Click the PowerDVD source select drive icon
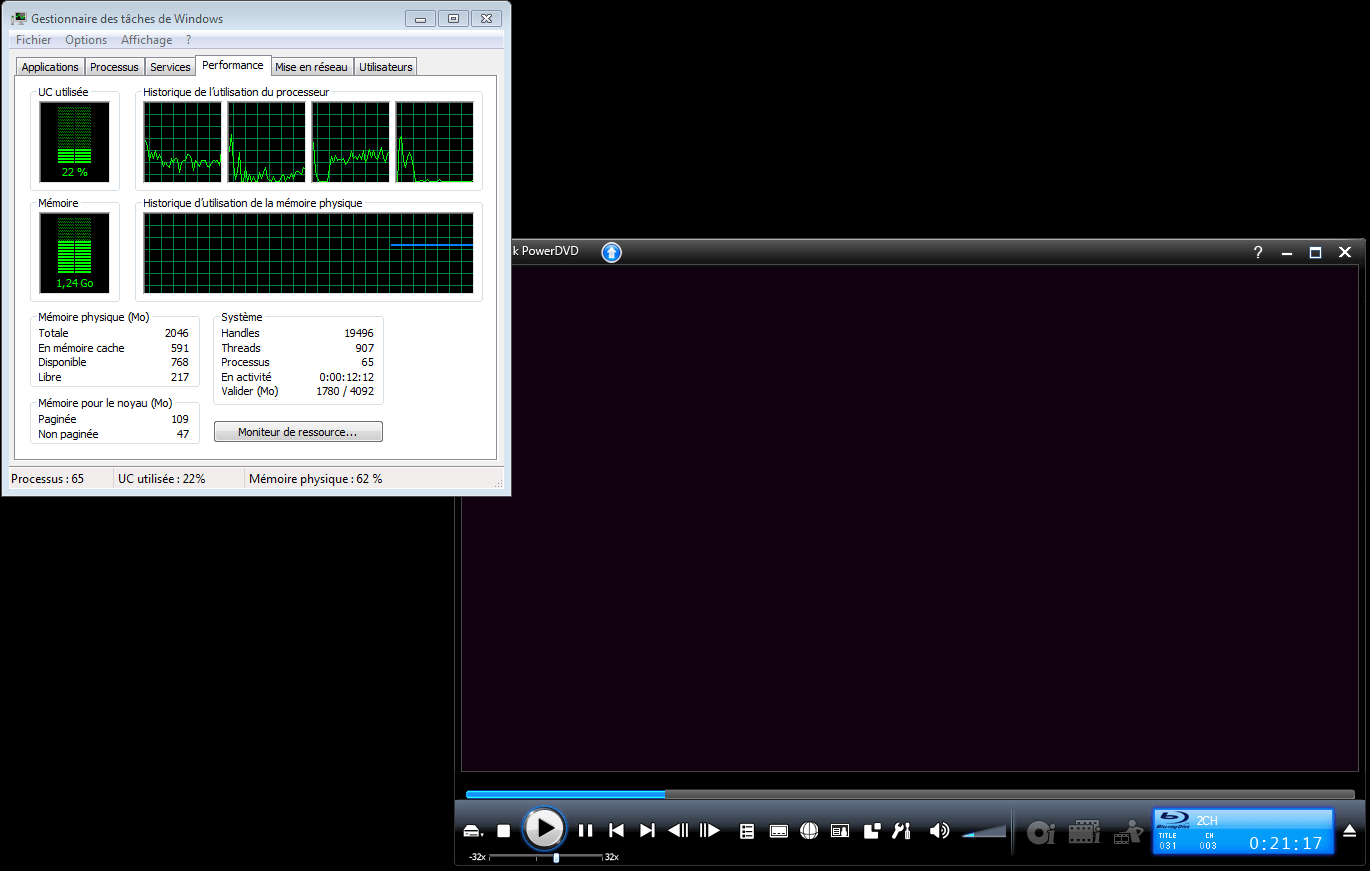 point(473,831)
